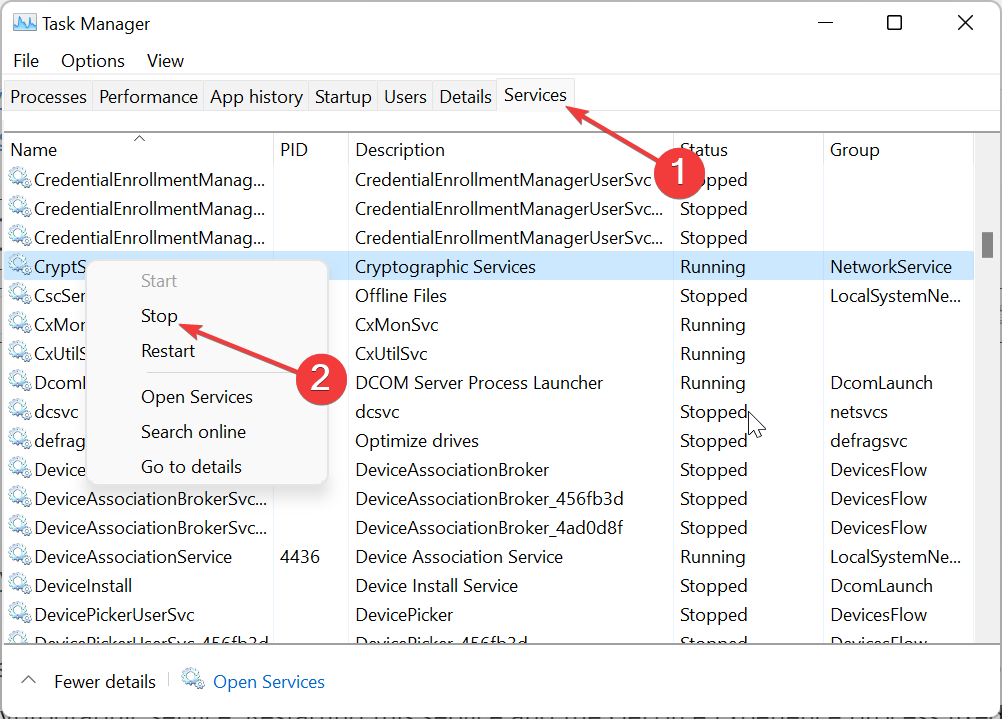The image size is (1002, 719).
Task: Sort by the Group column header
Action: tap(898, 150)
